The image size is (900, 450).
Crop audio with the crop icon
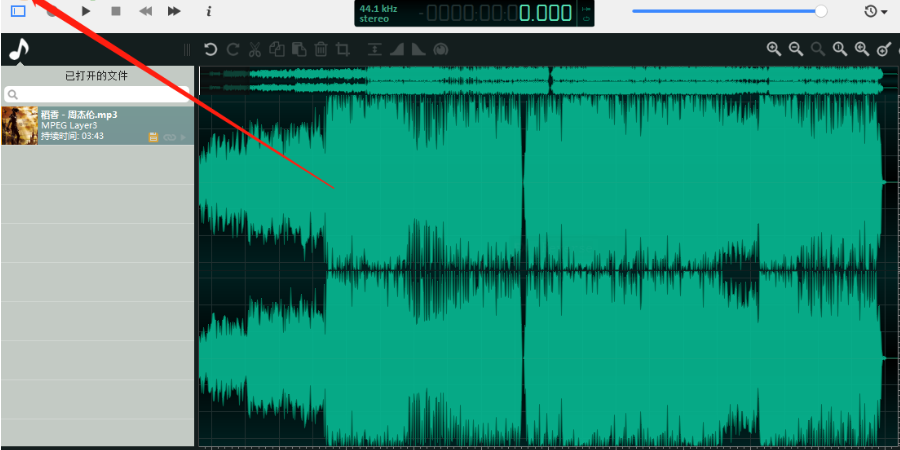click(343, 50)
